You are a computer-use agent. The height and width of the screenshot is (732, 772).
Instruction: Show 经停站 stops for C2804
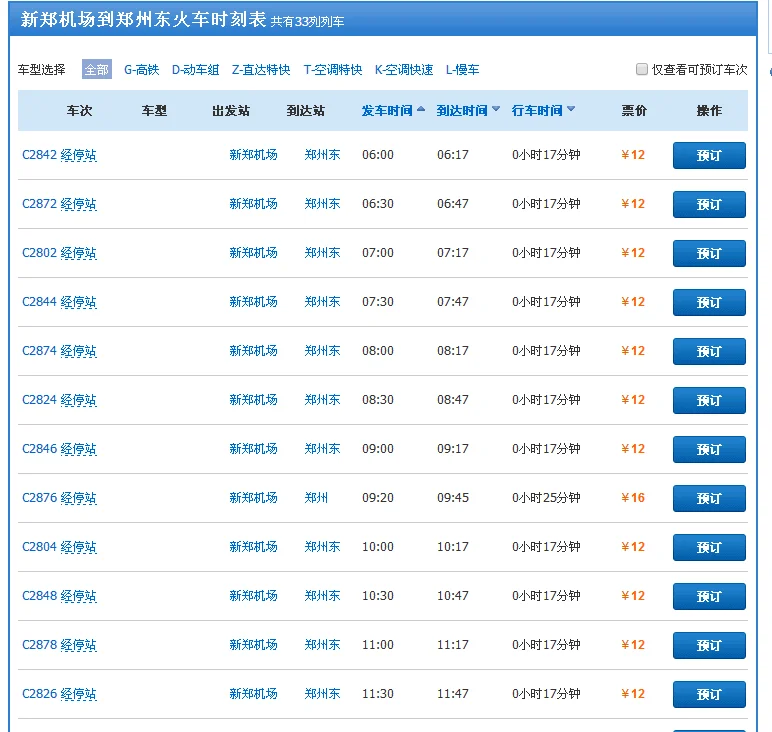click(78, 547)
